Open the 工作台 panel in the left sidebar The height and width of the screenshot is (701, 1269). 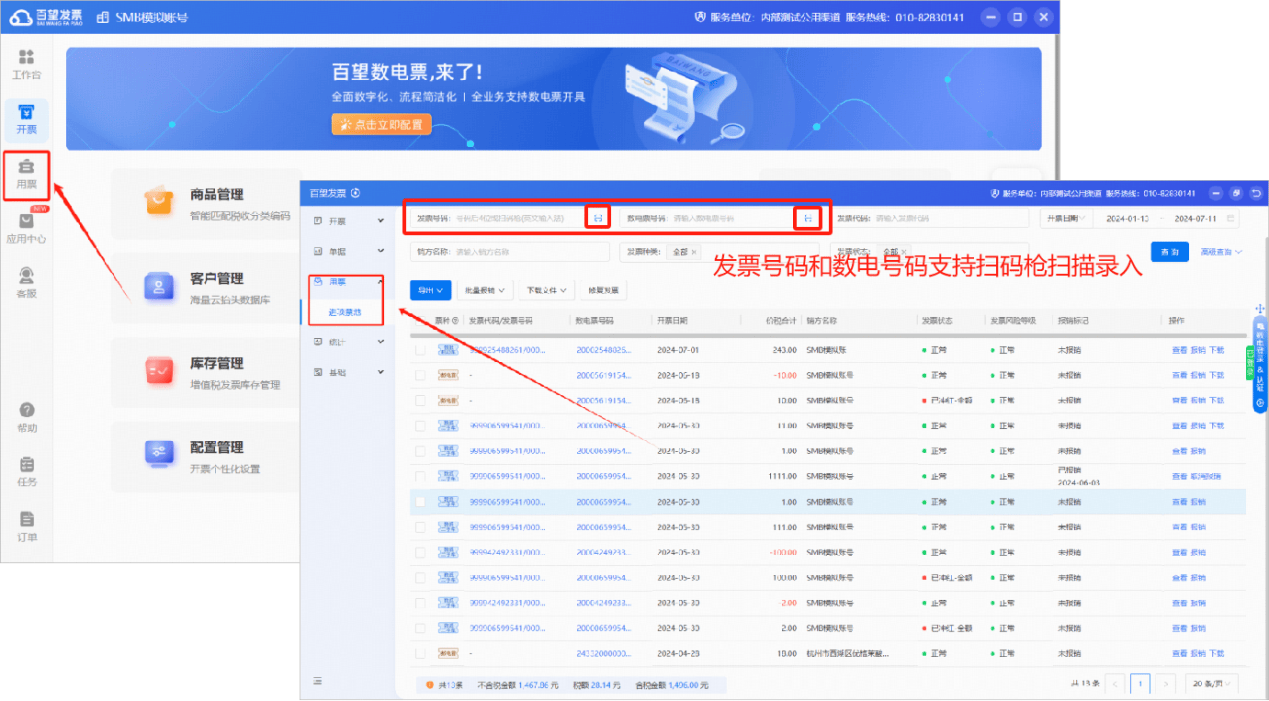pos(25,66)
